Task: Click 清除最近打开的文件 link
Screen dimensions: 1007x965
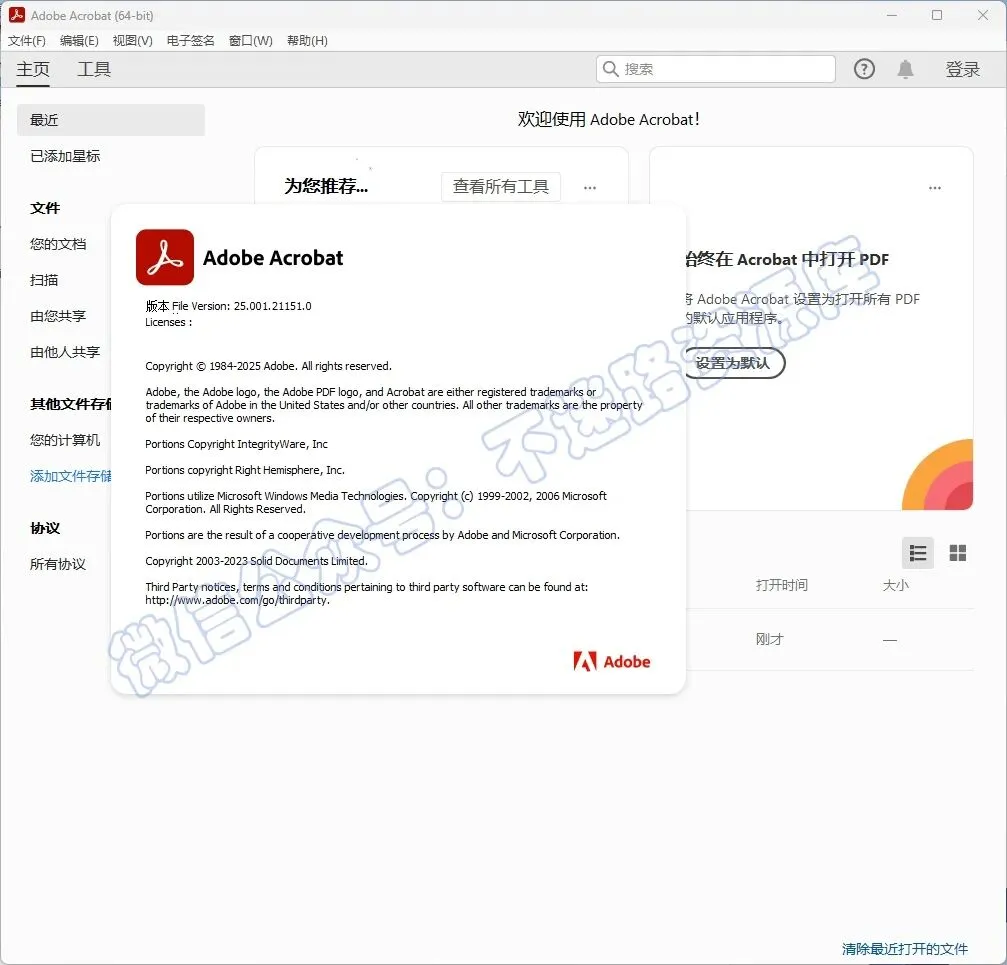Action: tap(904, 949)
